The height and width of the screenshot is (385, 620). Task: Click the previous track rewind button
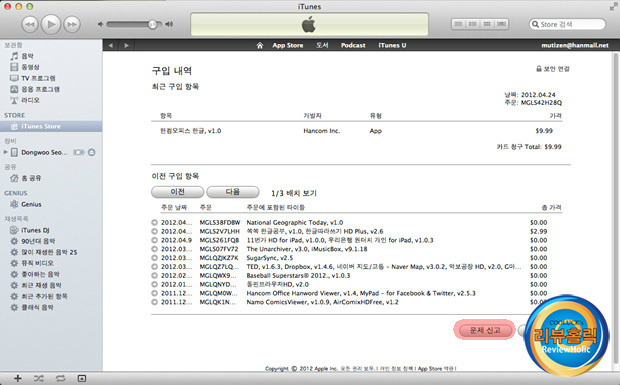pyautogui.click(x=30, y=25)
